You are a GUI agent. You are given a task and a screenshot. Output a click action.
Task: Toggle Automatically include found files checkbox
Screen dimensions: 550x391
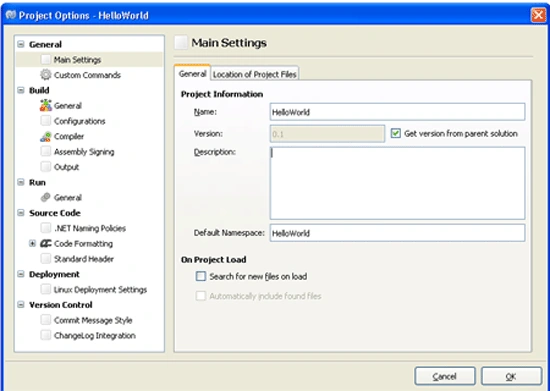pos(201,296)
